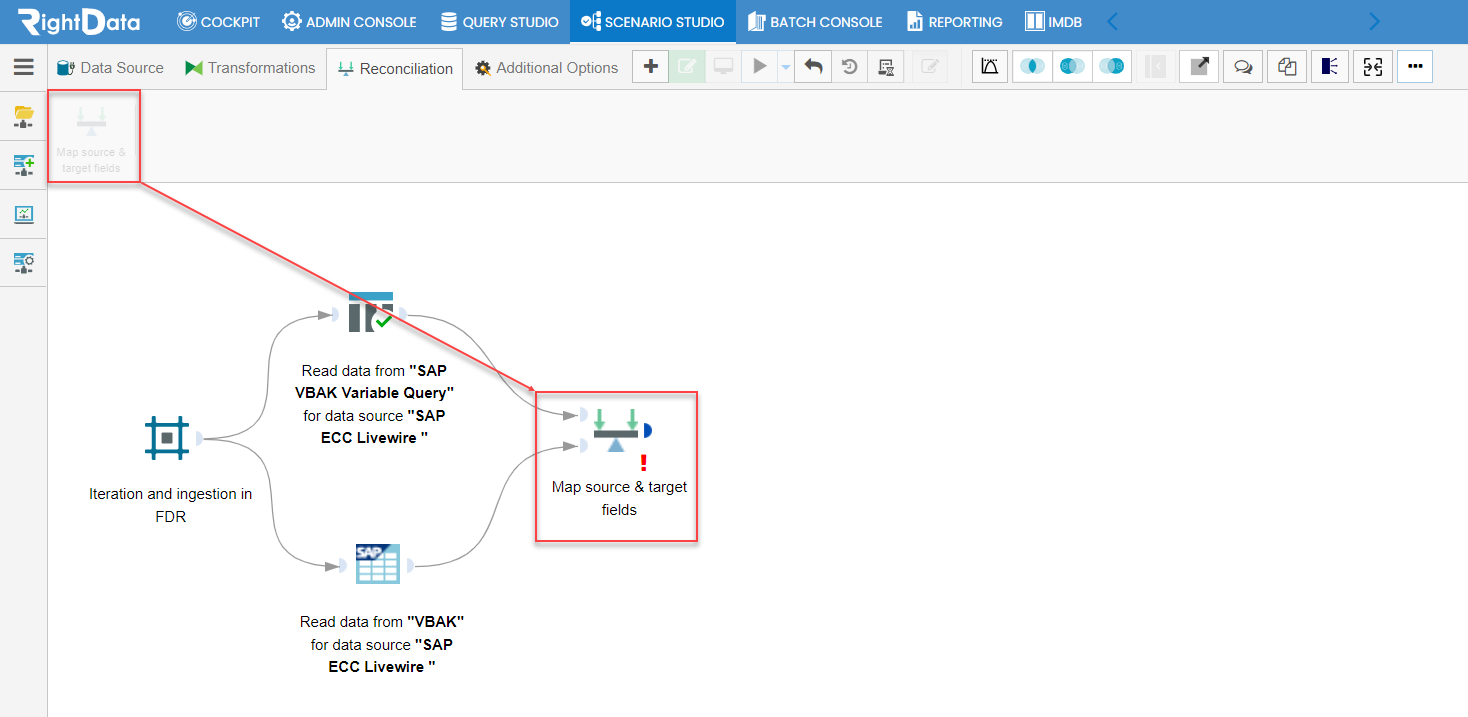This screenshot has height=717, width=1468.
Task: Select the intersection Venn diagram icon
Action: click(x=1033, y=67)
